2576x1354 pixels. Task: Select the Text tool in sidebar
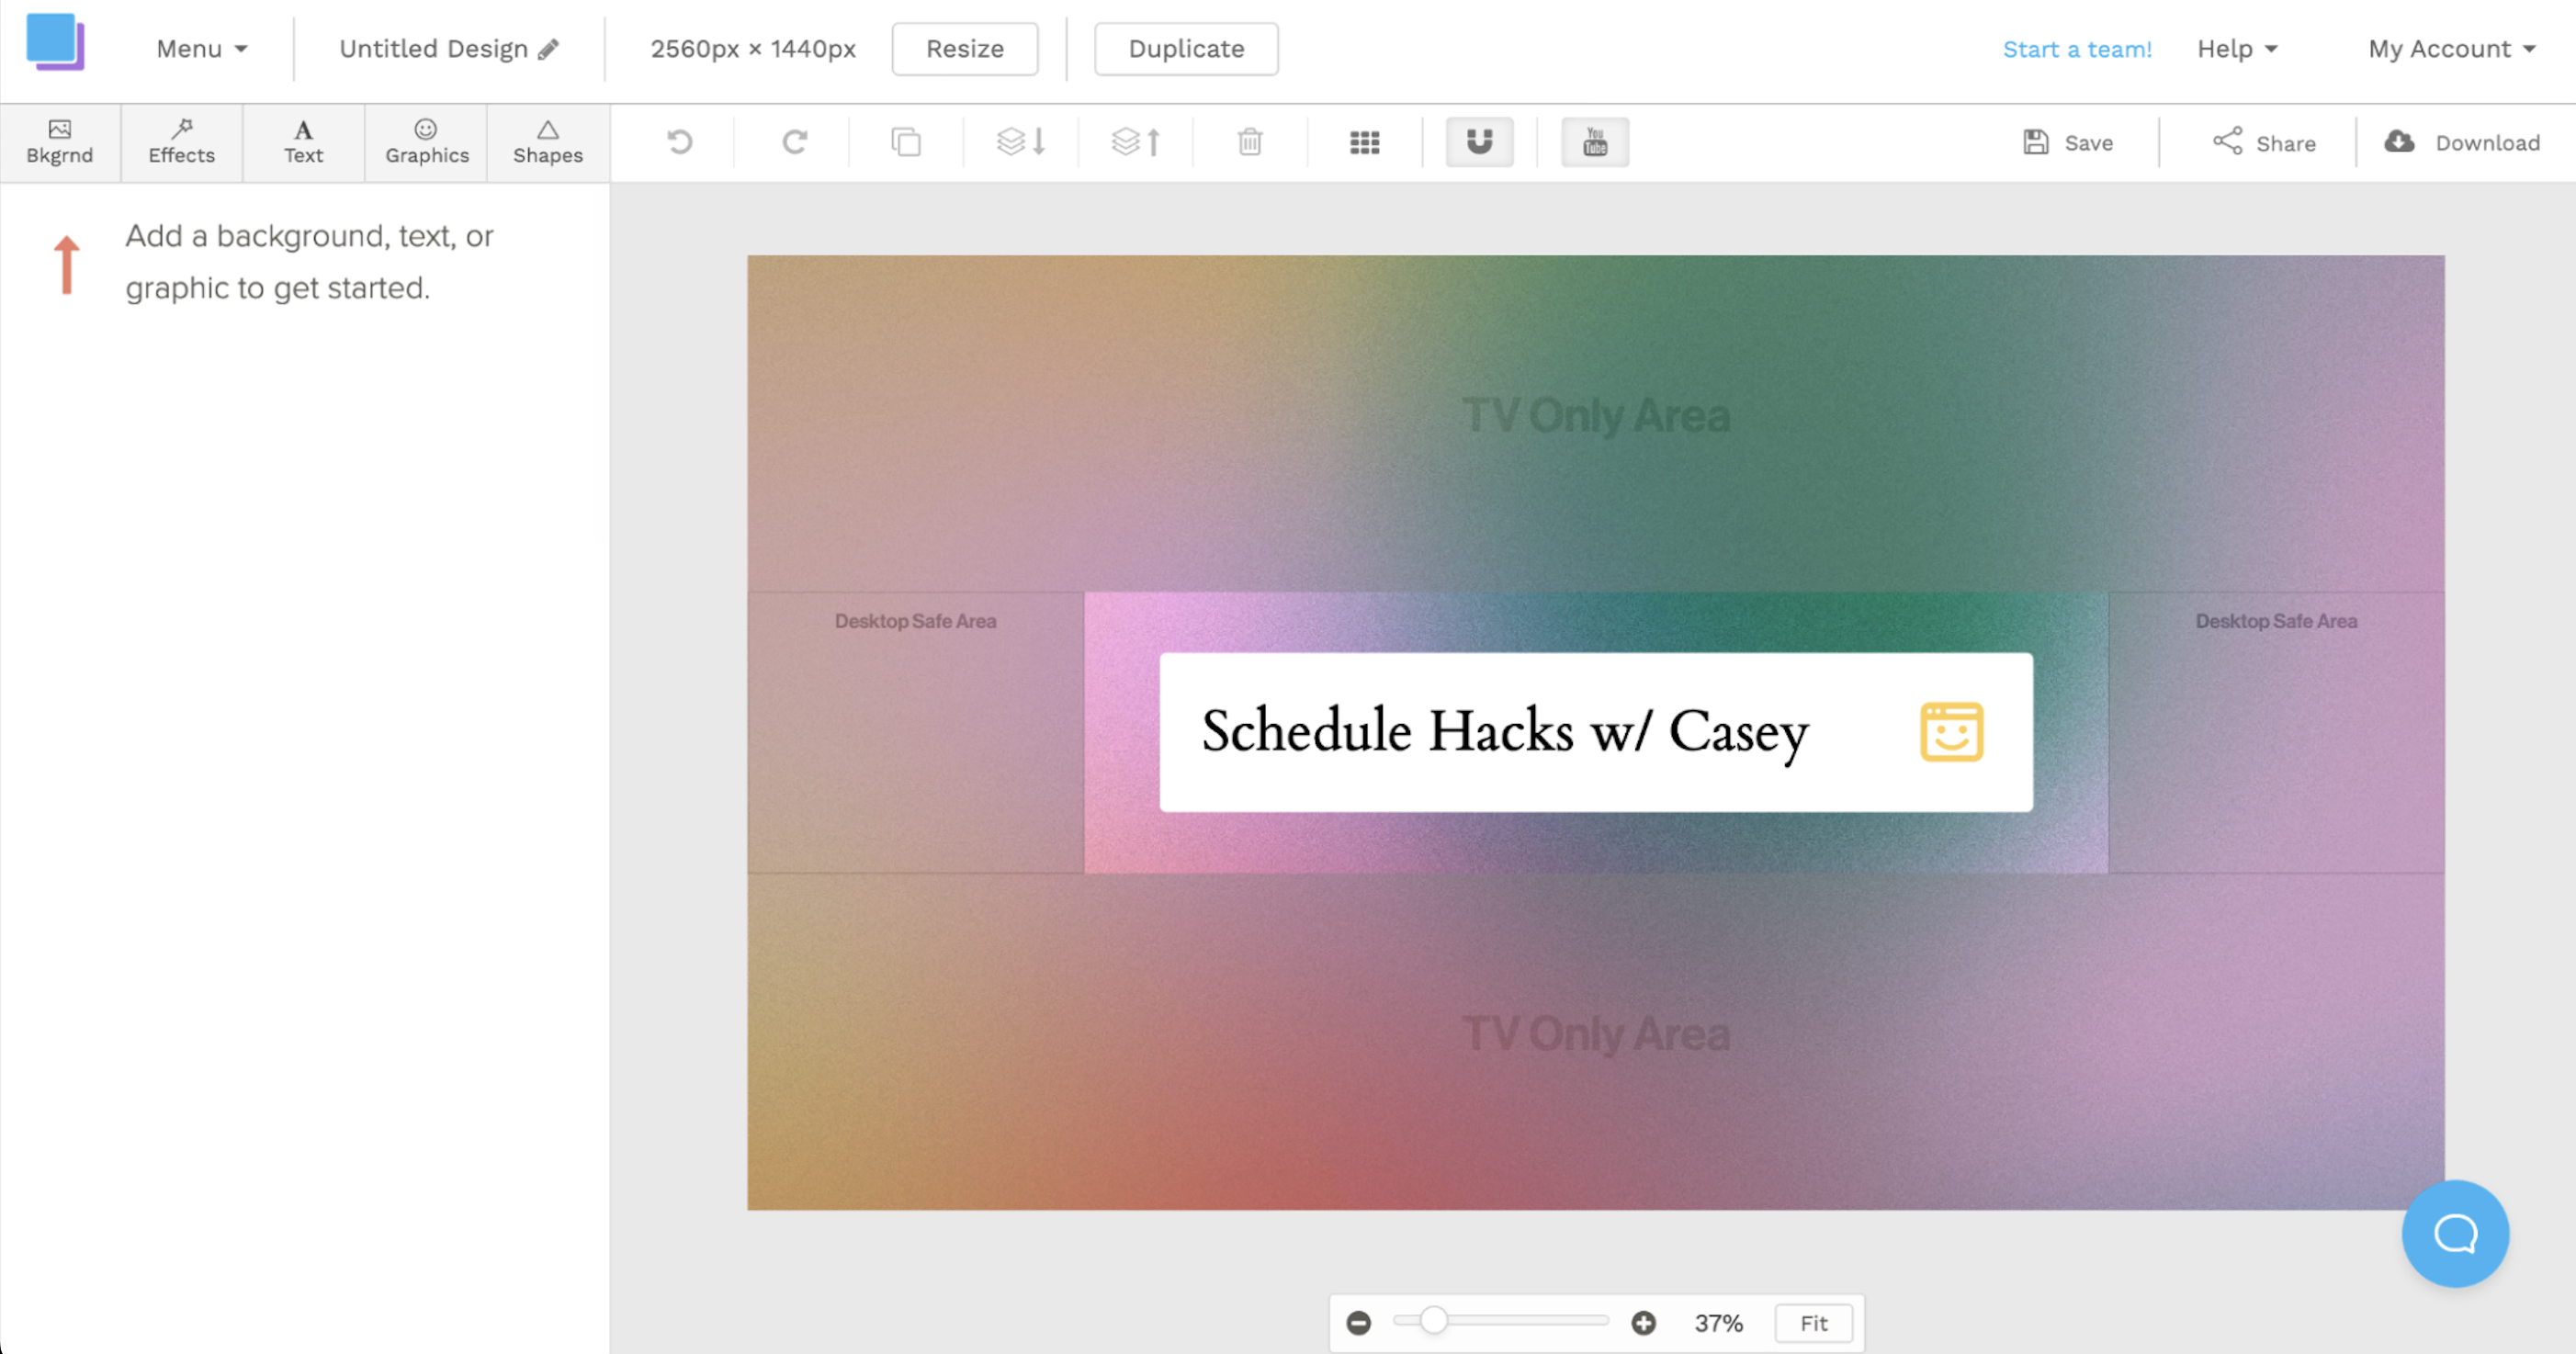click(x=303, y=140)
